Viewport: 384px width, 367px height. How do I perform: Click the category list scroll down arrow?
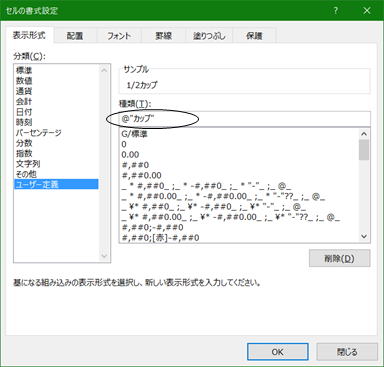[x=104, y=256]
